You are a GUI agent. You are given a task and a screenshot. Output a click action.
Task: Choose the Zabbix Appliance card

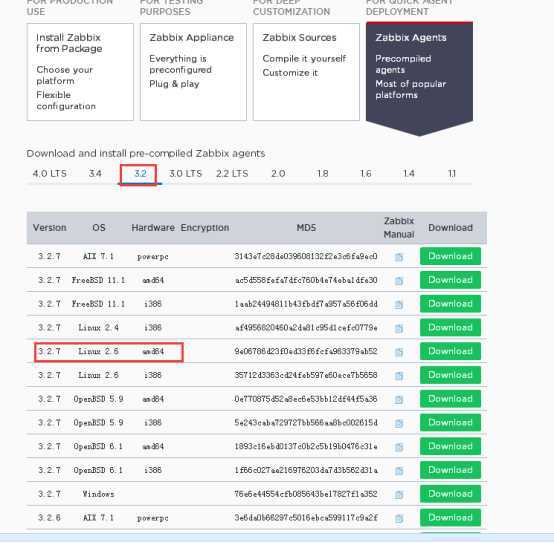click(x=193, y=72)
